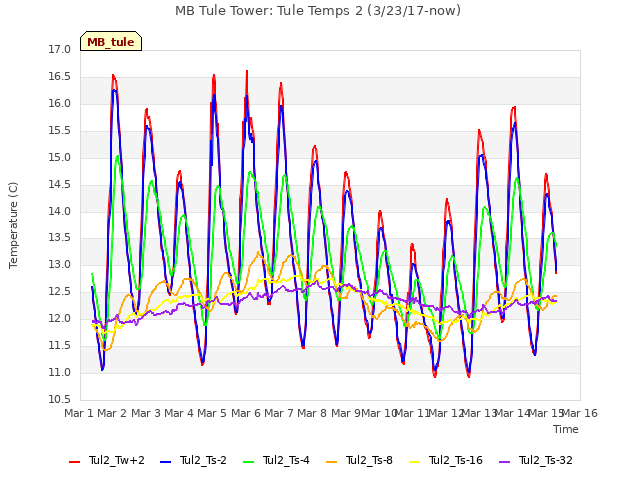The height and width of the screenshot is (480, 640).
Task: Click the 15.5 y-axis tick label
Action: [x=60, y=131]
